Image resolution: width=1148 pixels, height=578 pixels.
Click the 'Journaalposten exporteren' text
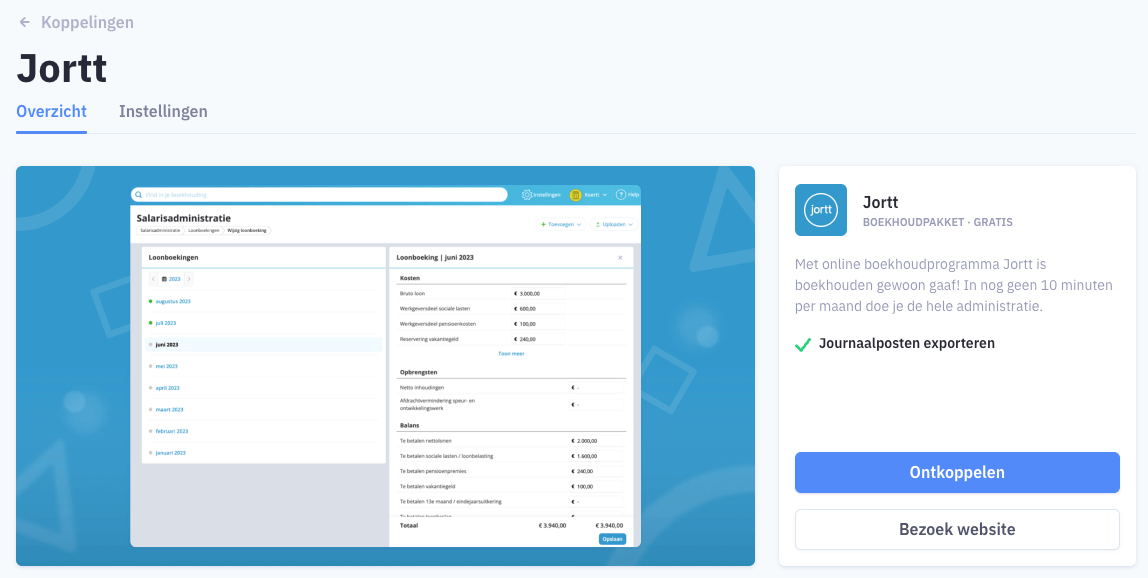tap(906, 344)
